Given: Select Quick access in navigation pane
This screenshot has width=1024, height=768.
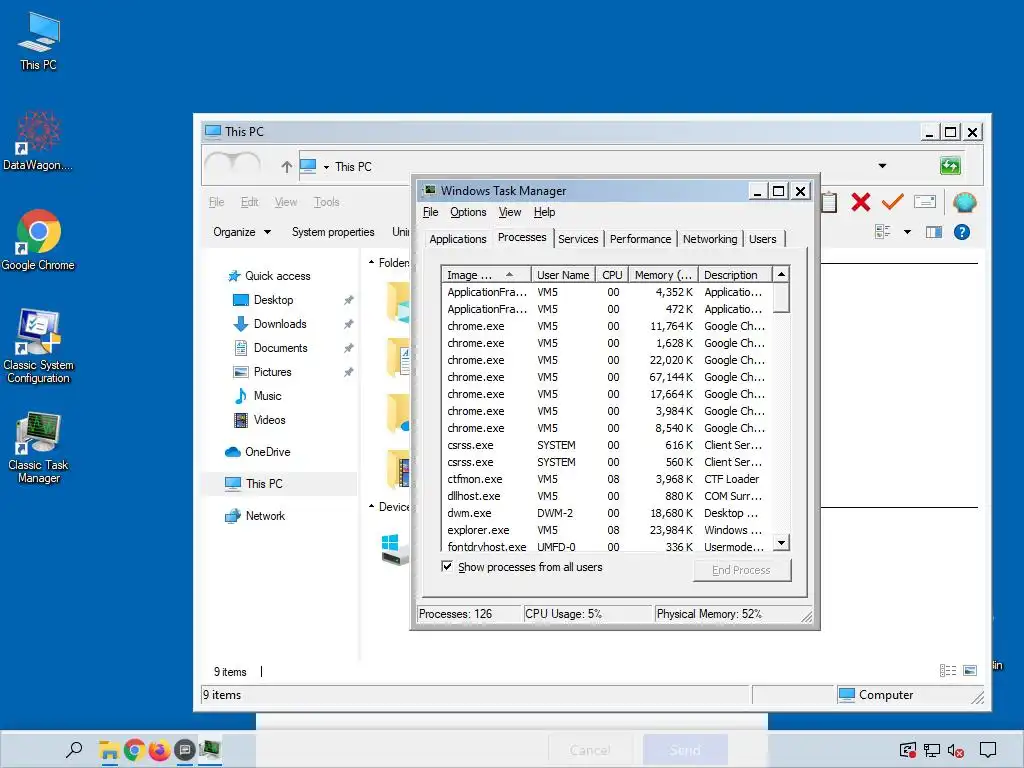Looking at the screenshot, I should [x=269, y=276].
